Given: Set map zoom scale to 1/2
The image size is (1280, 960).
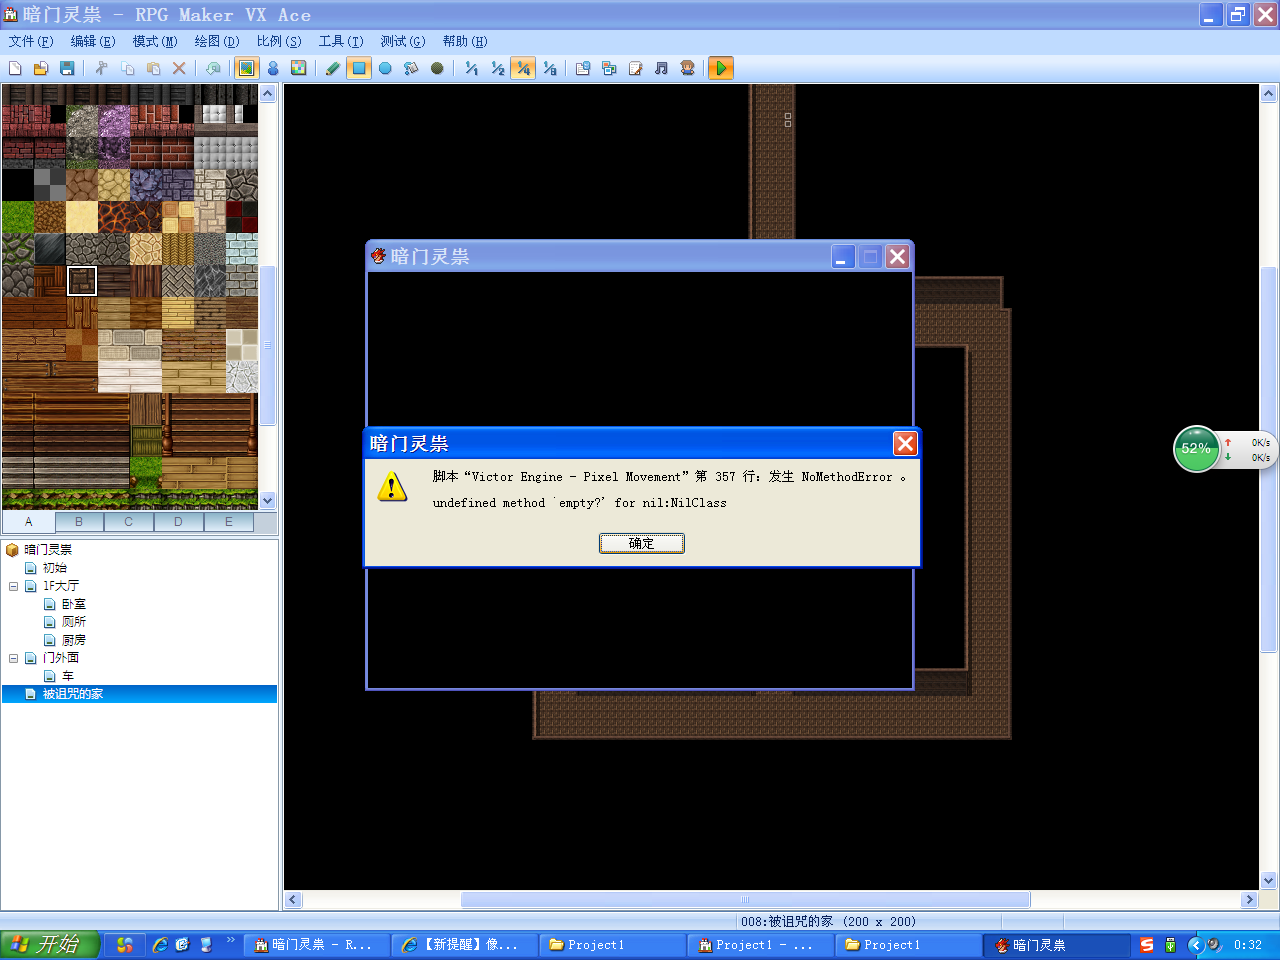Looking at the screenshot, I should click(497, 68).
